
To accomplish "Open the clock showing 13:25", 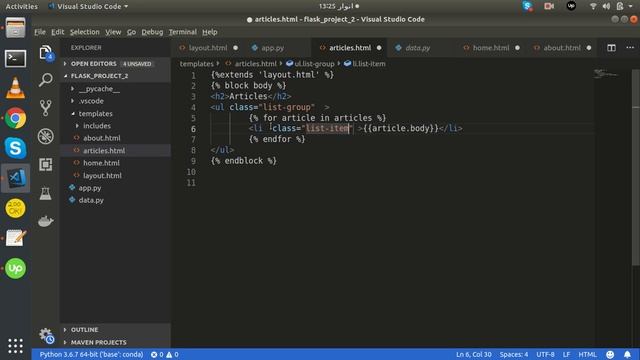I will 338,6.
